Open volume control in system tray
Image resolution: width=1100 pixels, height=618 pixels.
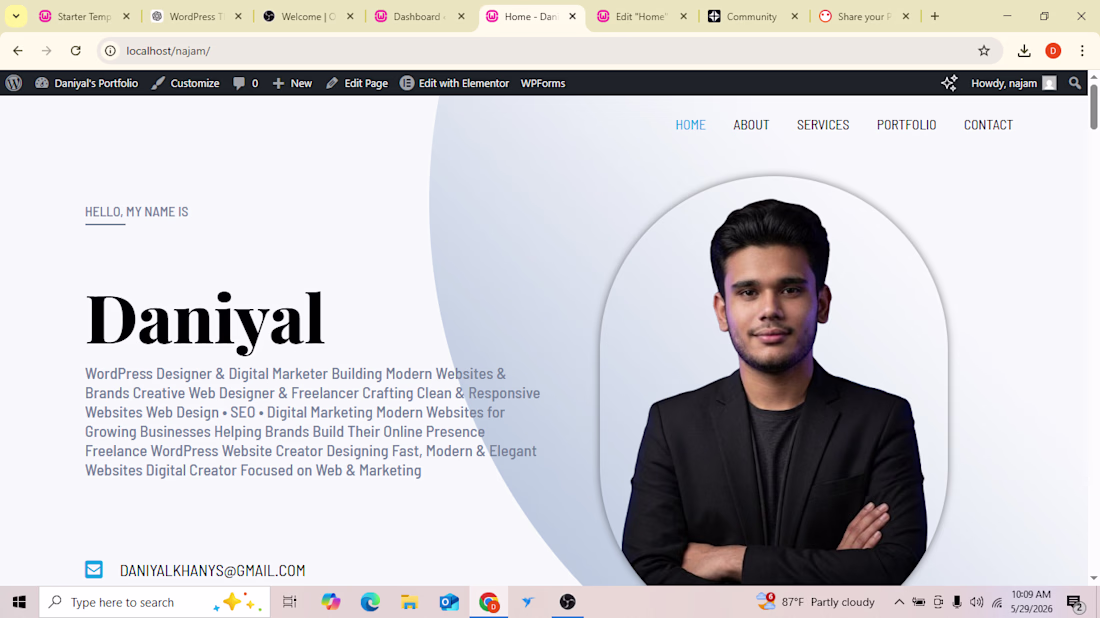[977, 602]
